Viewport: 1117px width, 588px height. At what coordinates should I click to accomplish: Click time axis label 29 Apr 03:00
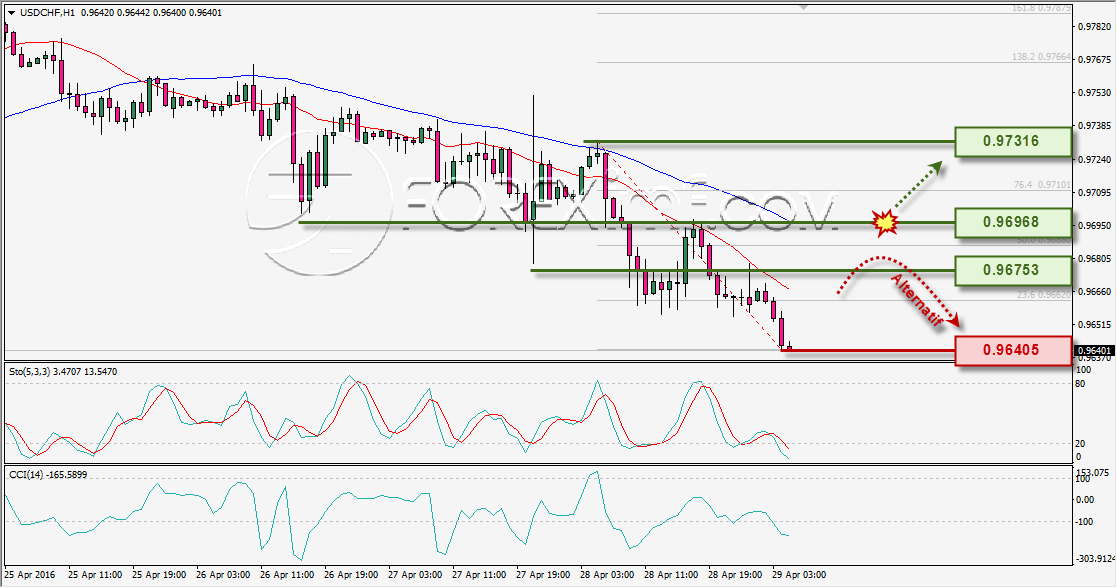pyautogui.click(x=799, y=574)
